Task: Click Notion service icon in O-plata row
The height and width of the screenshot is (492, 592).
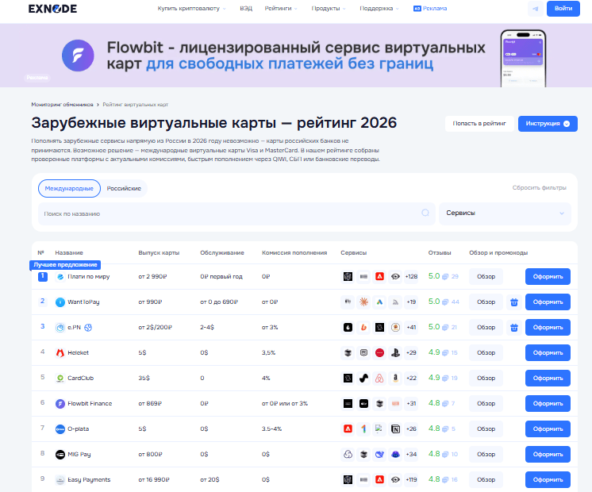Action: [395, 429]
